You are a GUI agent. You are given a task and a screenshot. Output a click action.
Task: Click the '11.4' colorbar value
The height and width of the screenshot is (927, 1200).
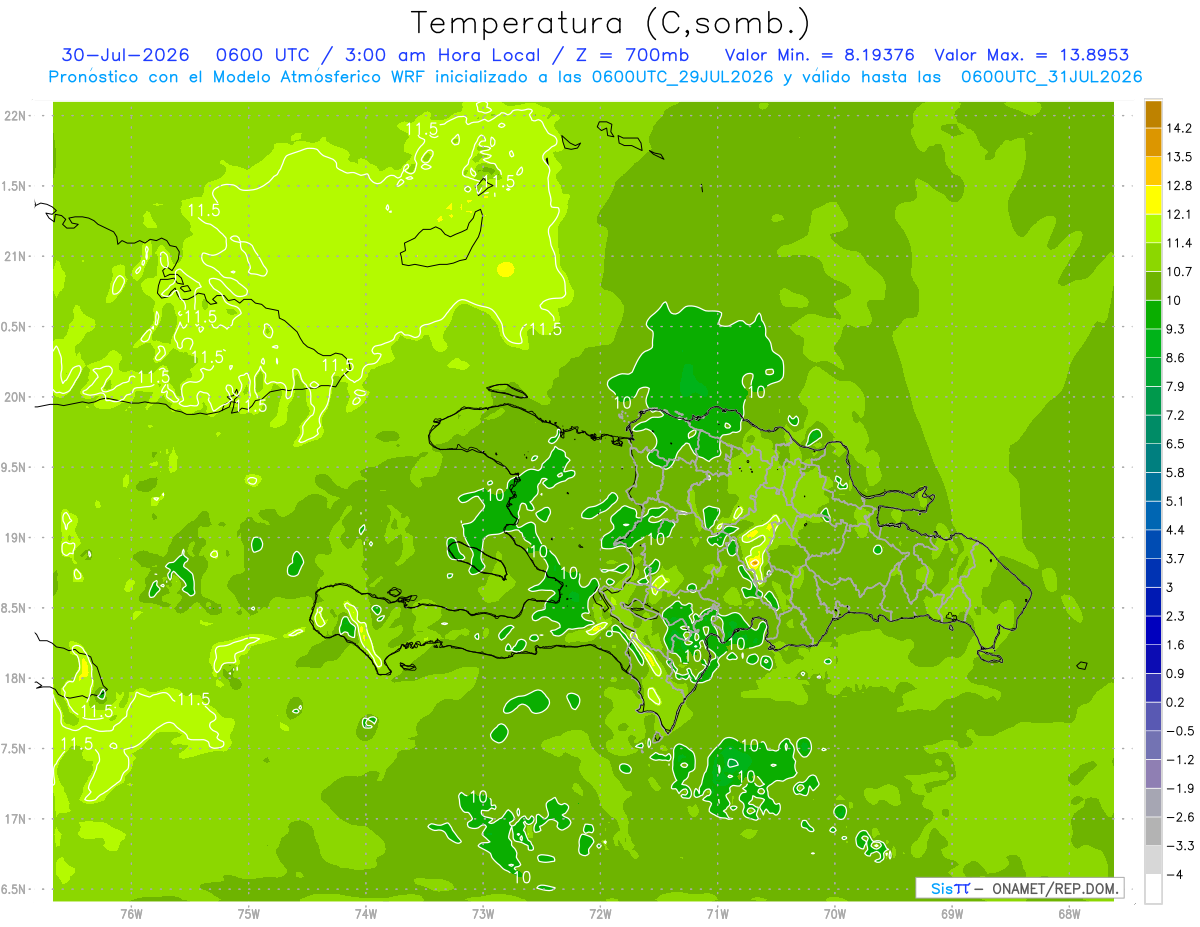click(x=1179, y=243)
